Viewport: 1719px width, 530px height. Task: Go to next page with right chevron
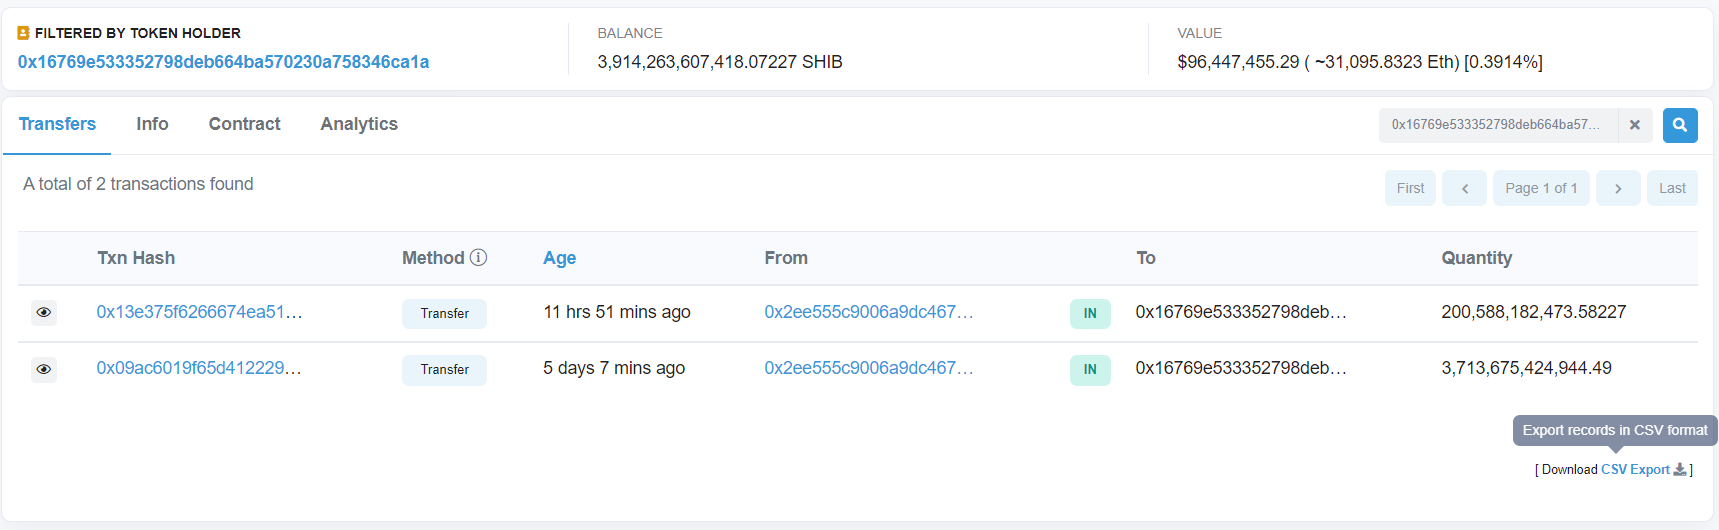1618,188
